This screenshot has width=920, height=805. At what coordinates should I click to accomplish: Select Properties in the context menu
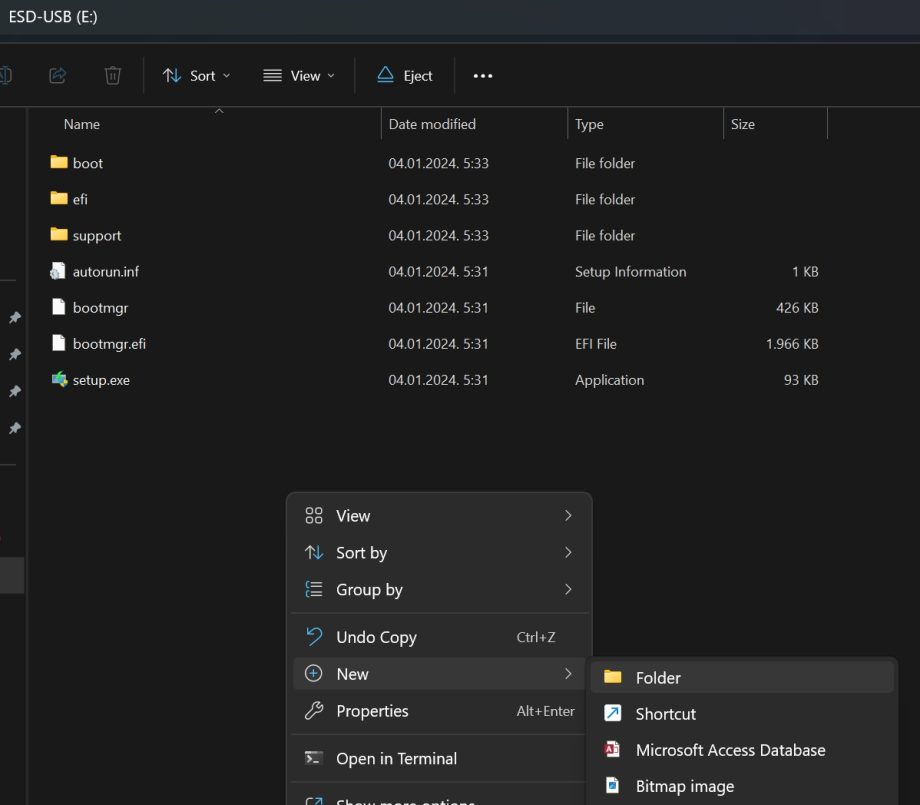point(372,711)
